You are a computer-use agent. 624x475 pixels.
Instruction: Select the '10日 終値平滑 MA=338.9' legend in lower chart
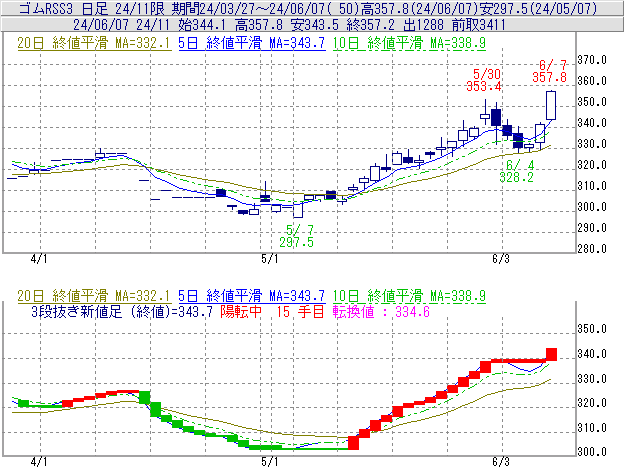(409, 296)
